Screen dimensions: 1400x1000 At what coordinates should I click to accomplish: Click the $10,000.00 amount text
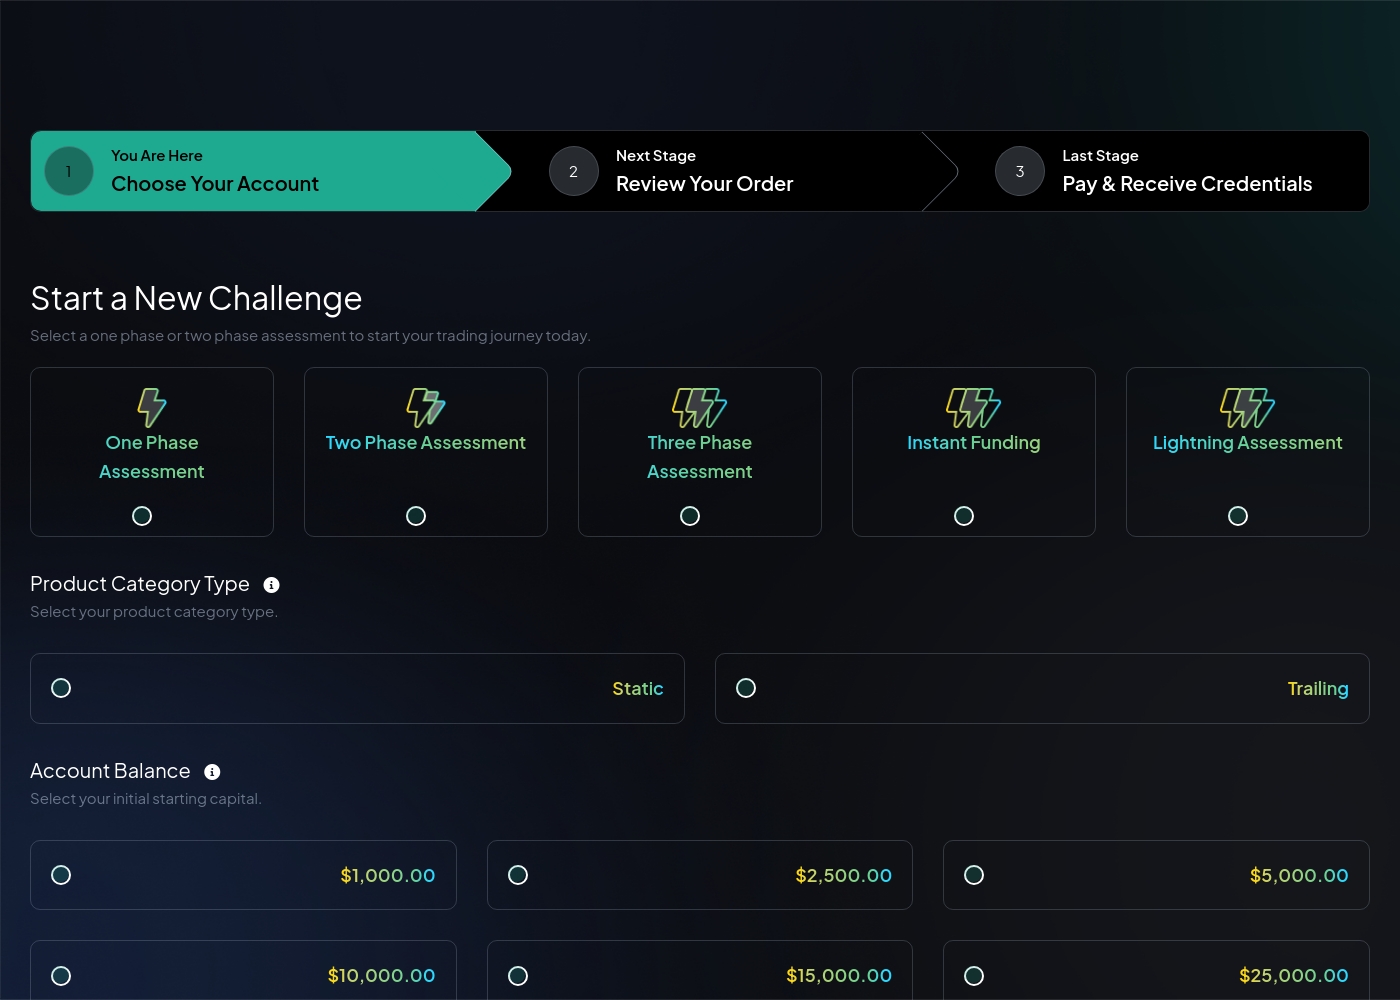pos(382,976)
